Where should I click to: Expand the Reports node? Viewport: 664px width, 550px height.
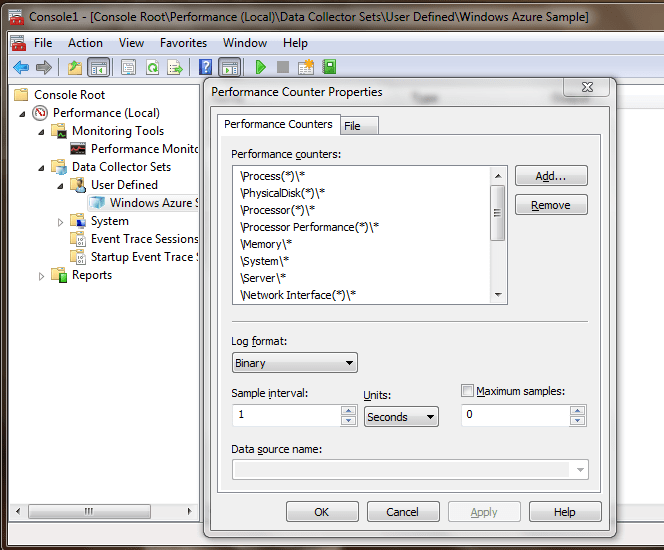pos(41,276)
